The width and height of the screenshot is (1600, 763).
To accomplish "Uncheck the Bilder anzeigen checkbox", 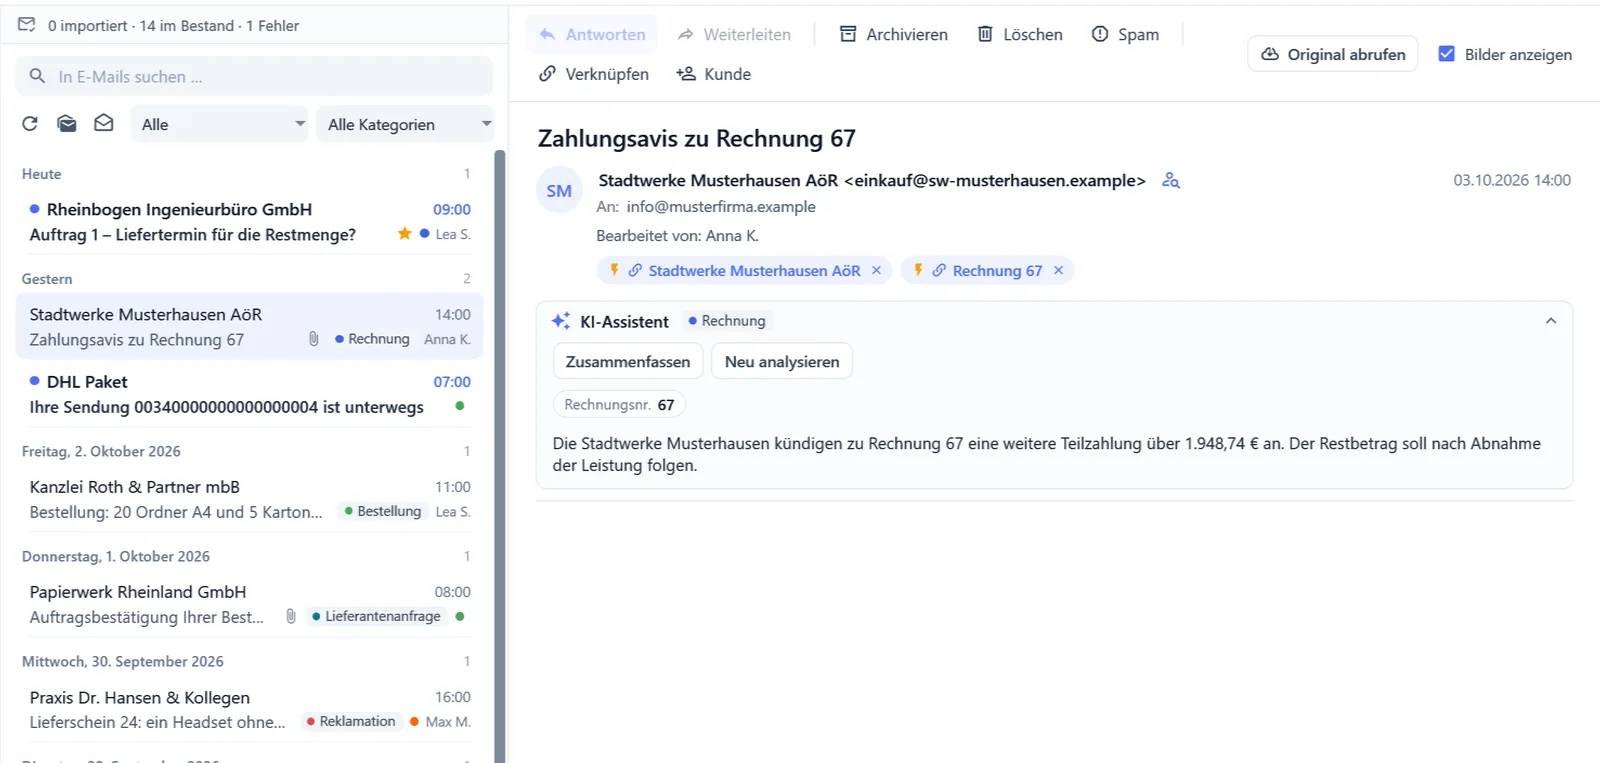I will 1446,54.
